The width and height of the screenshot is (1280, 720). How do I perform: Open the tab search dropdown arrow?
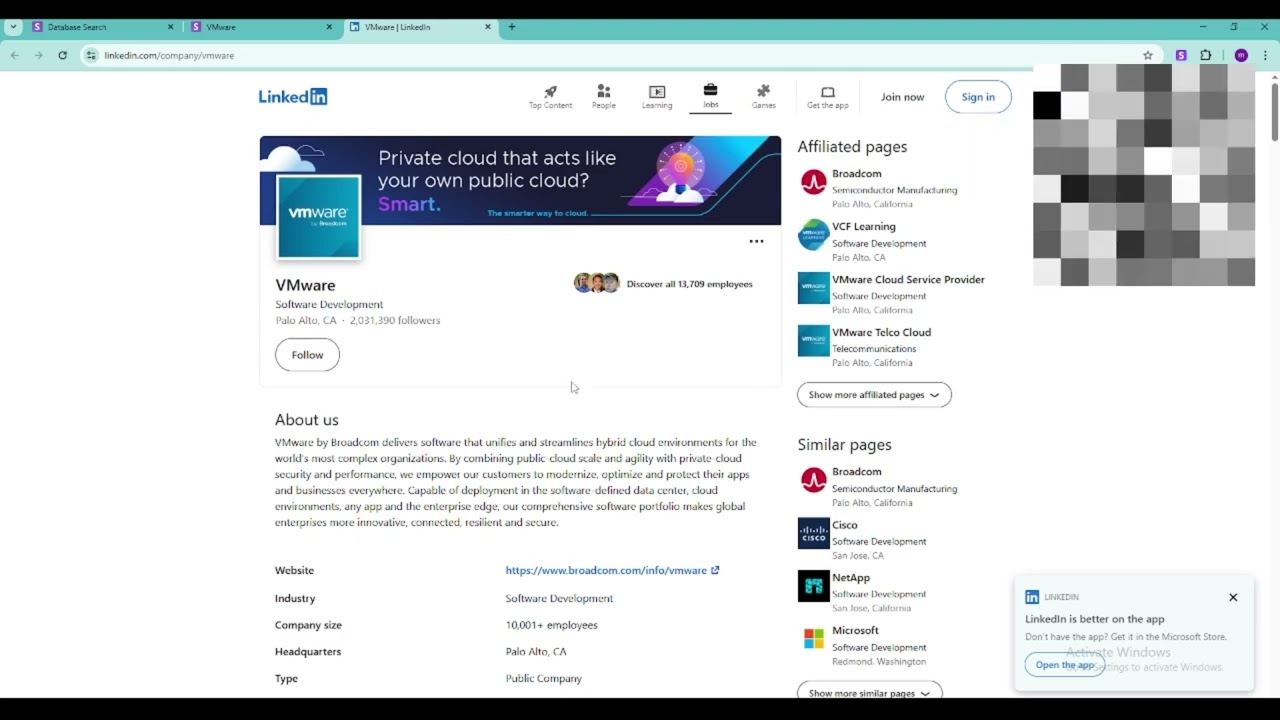tap(13, 27)
